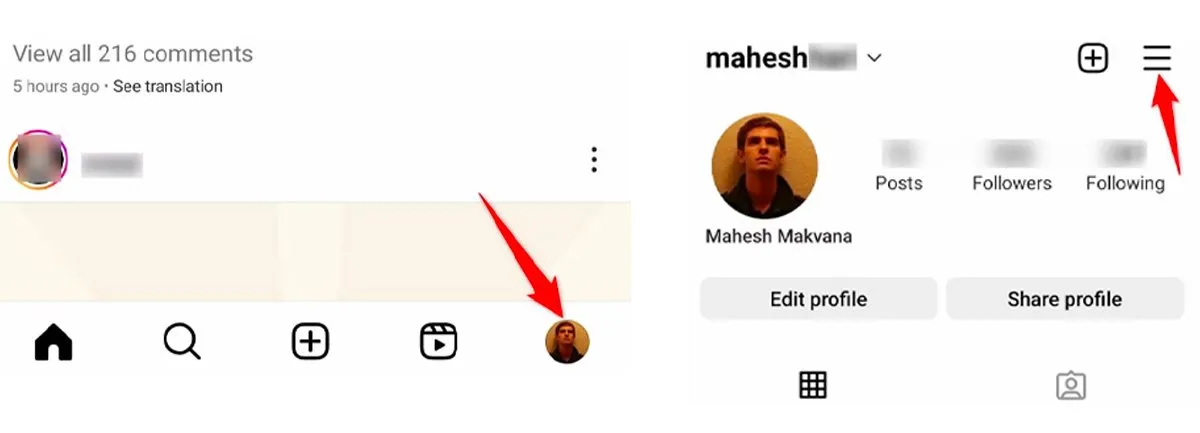
Task: Open the Reels icon
Action: pos(438,343)
